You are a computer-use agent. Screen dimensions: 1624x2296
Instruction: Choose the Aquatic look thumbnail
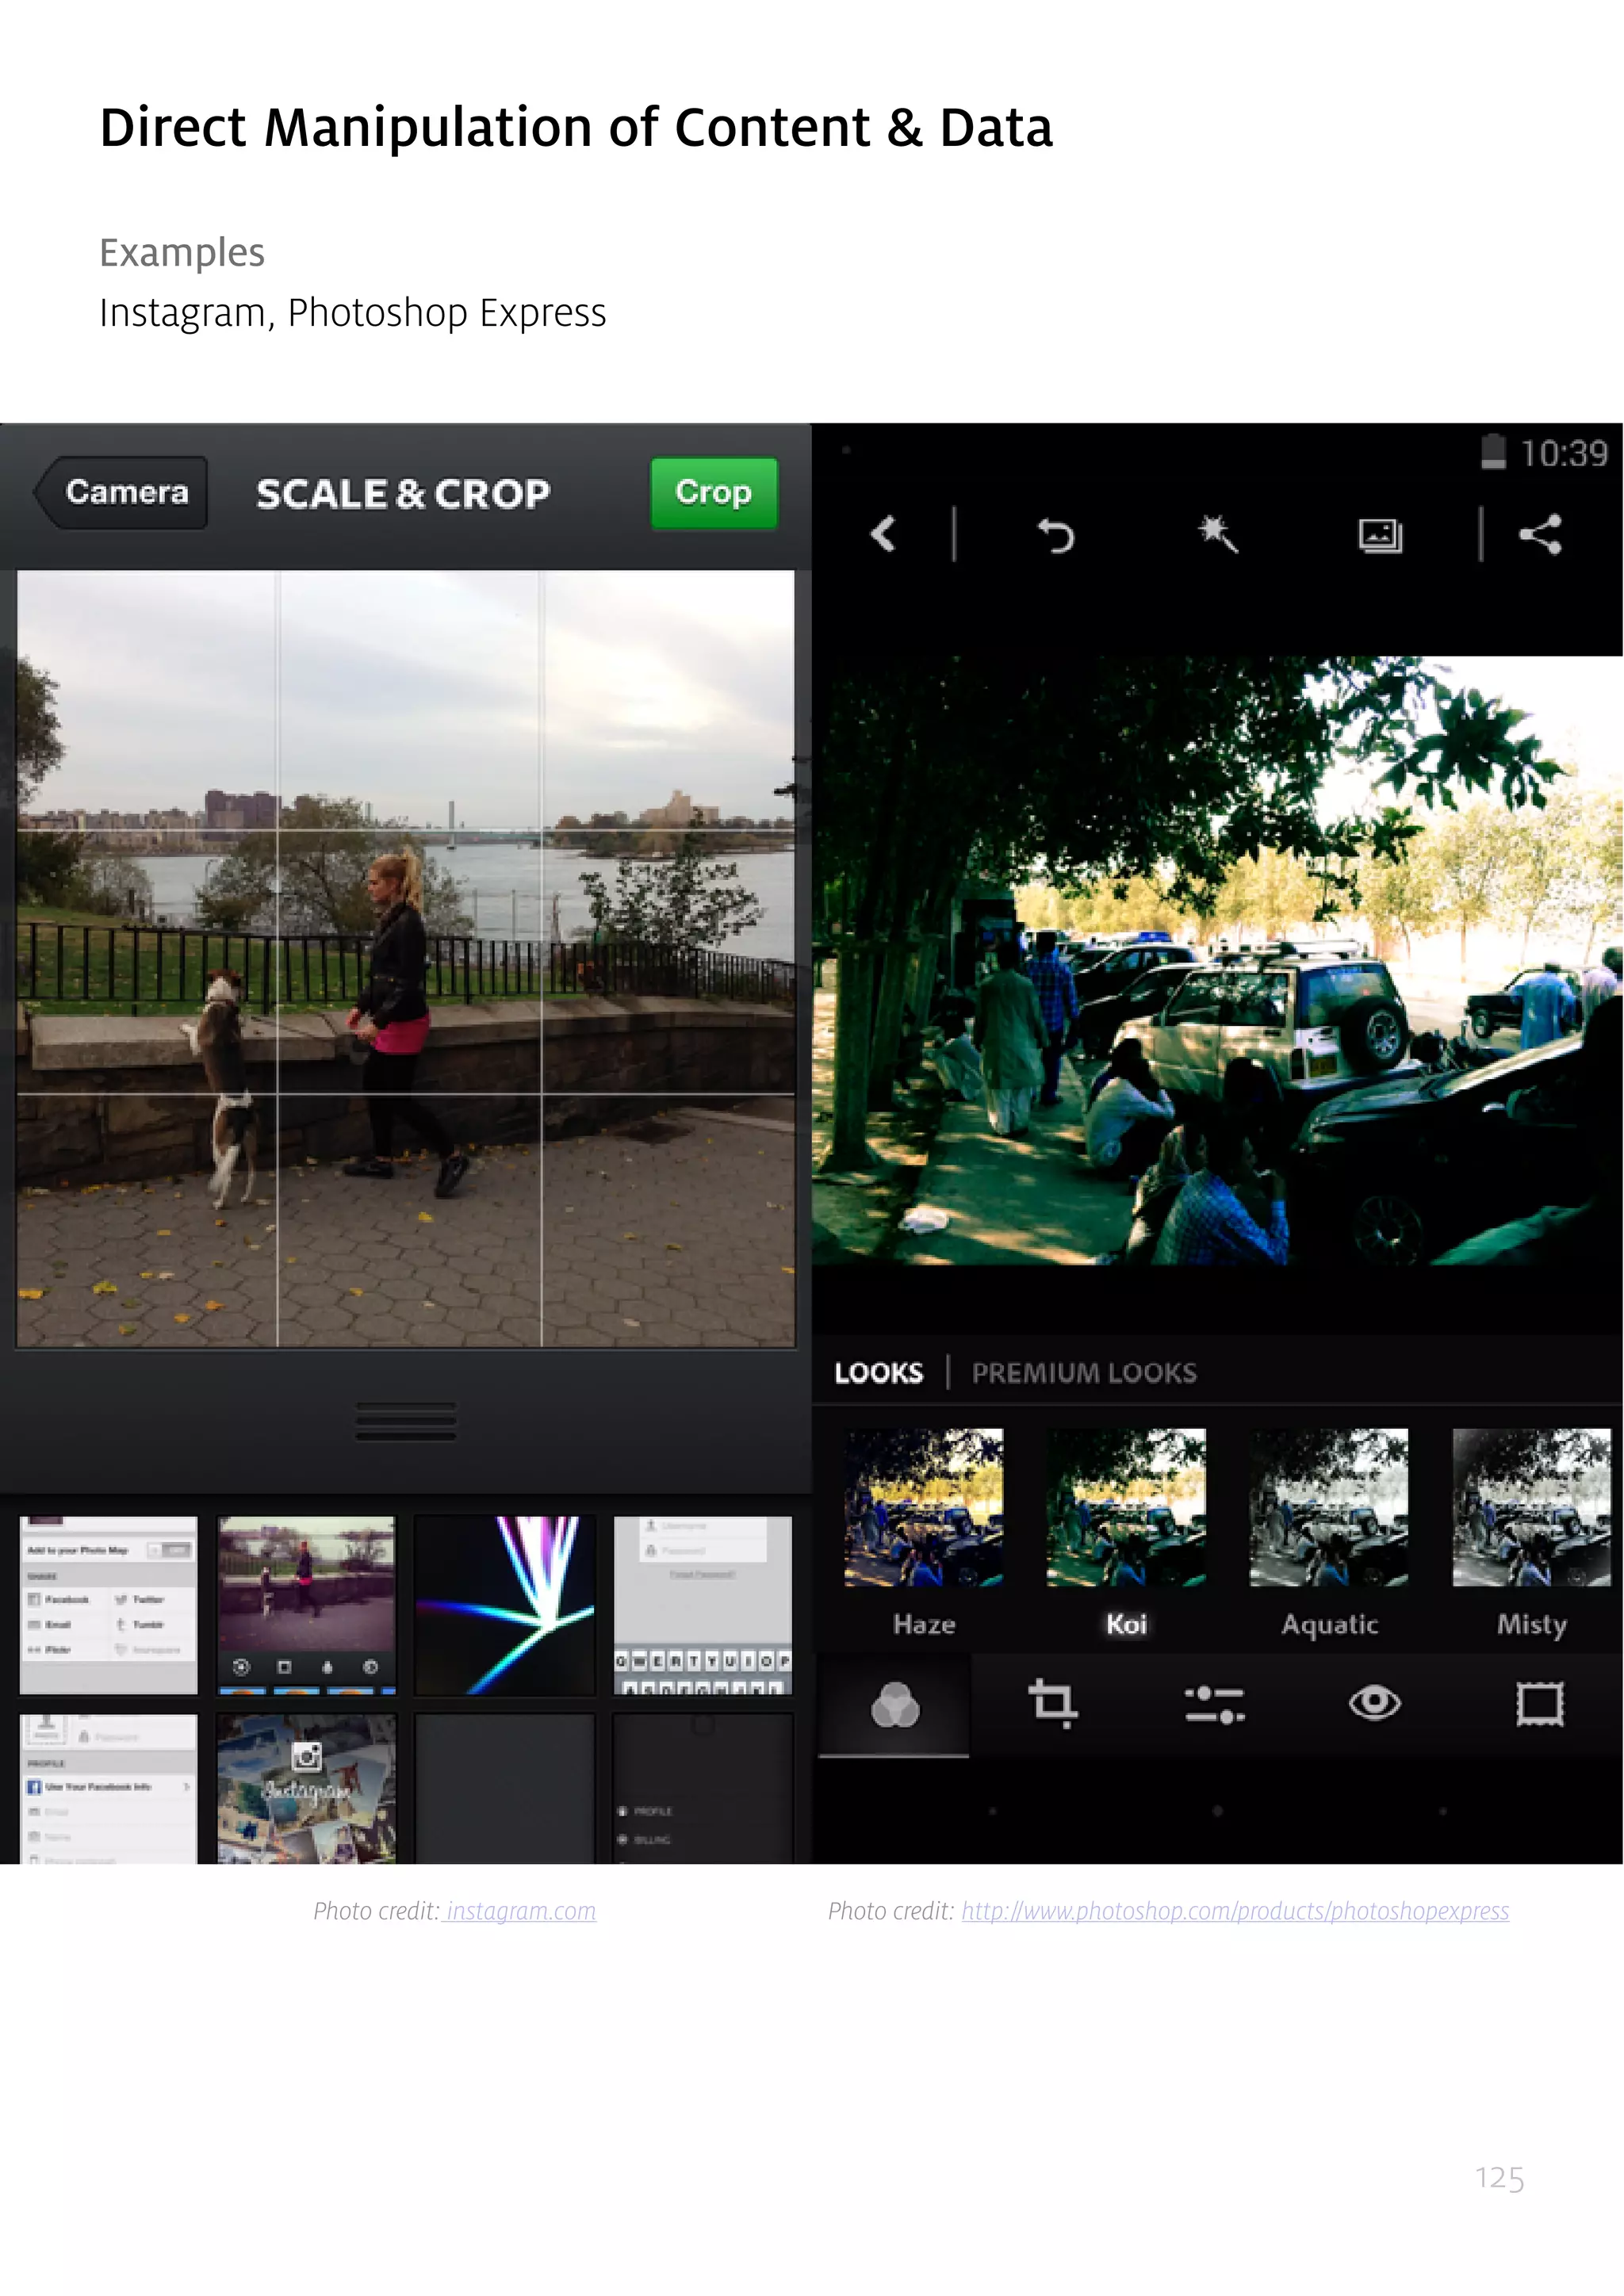click(1329, 1507)
